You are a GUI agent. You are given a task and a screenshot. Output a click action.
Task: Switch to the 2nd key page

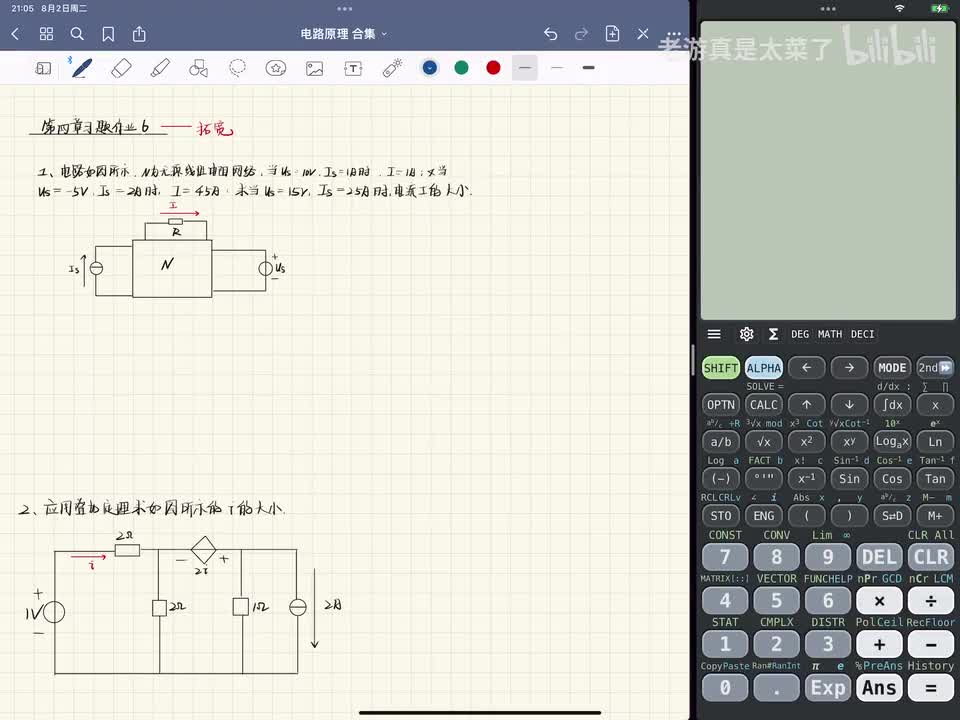coord(935,368)
